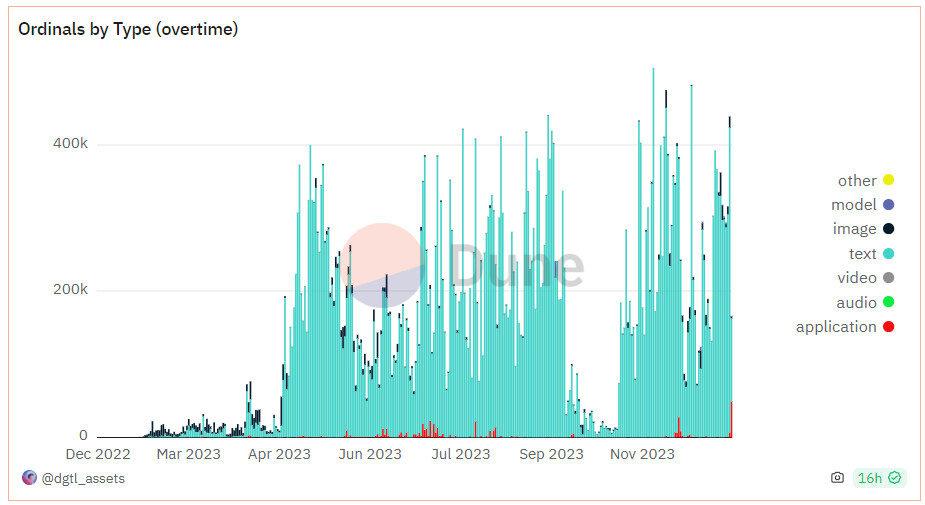This screenshot has height=505, width=925.
Task: Click the 'image' legend label
Action: pos(855,229)
